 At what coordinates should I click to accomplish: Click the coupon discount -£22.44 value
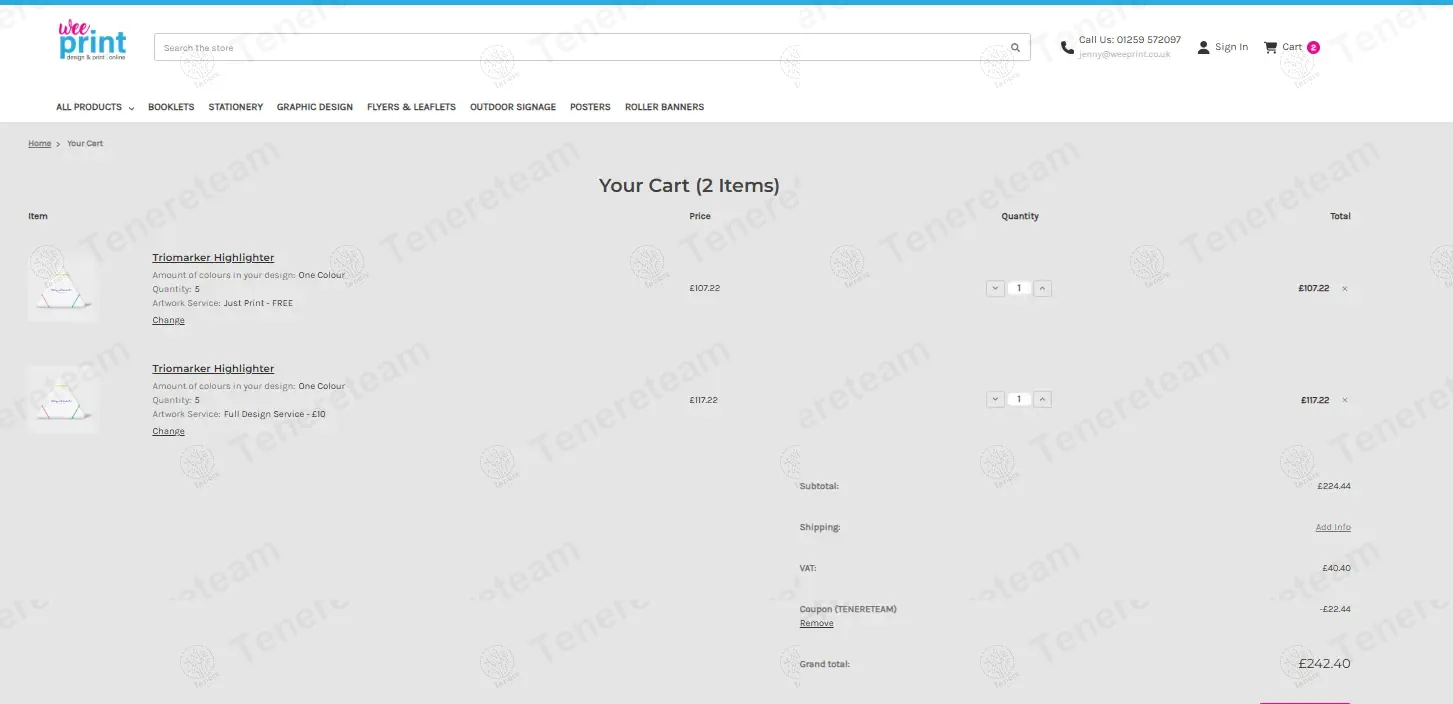(1335, 609)
